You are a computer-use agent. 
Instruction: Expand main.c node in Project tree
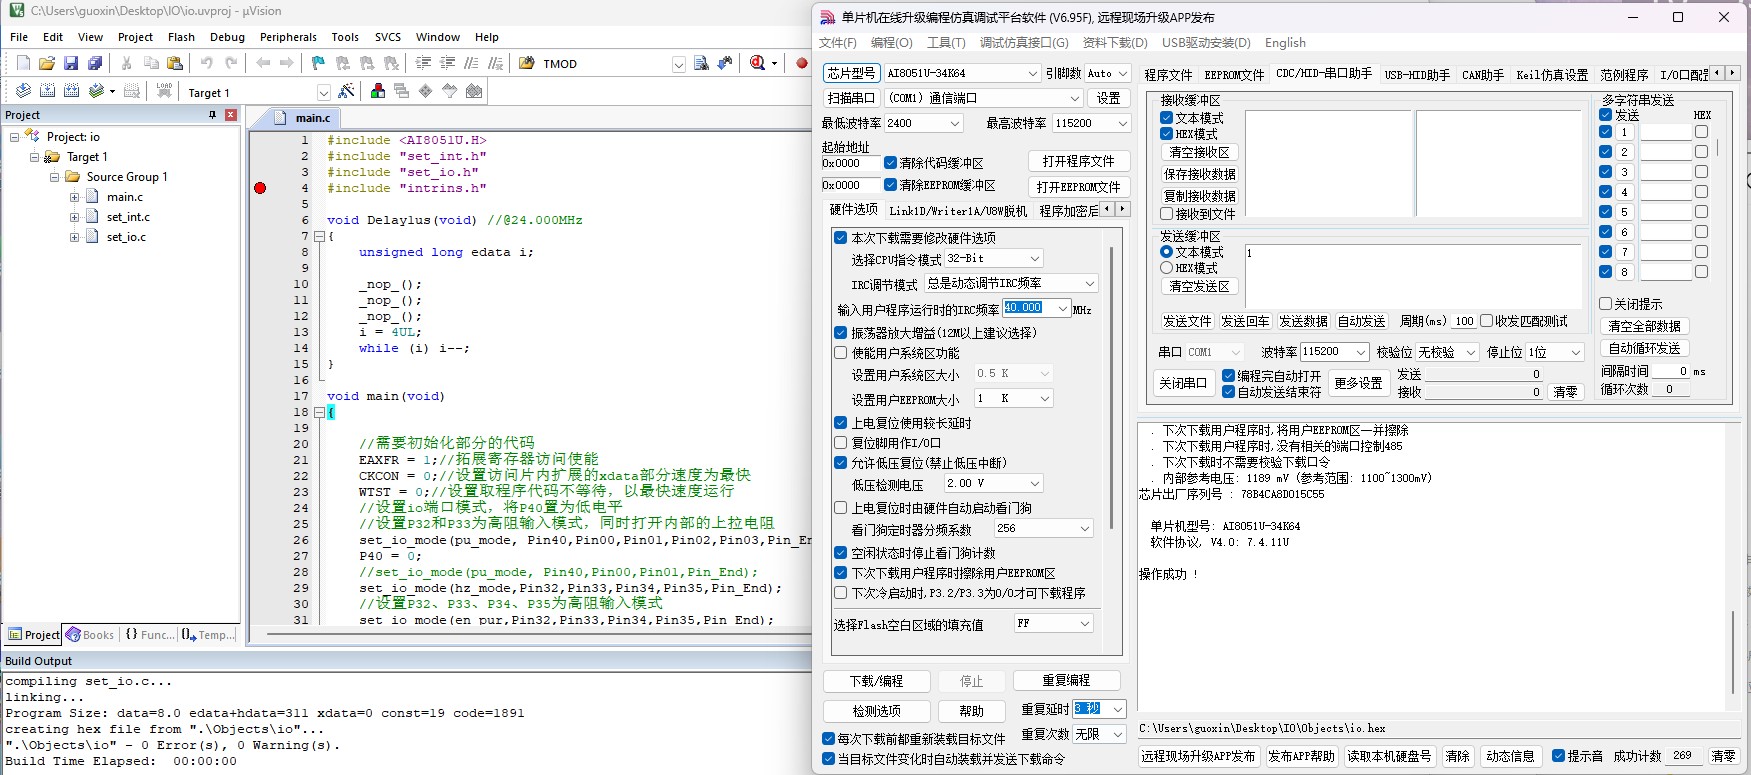75,197
